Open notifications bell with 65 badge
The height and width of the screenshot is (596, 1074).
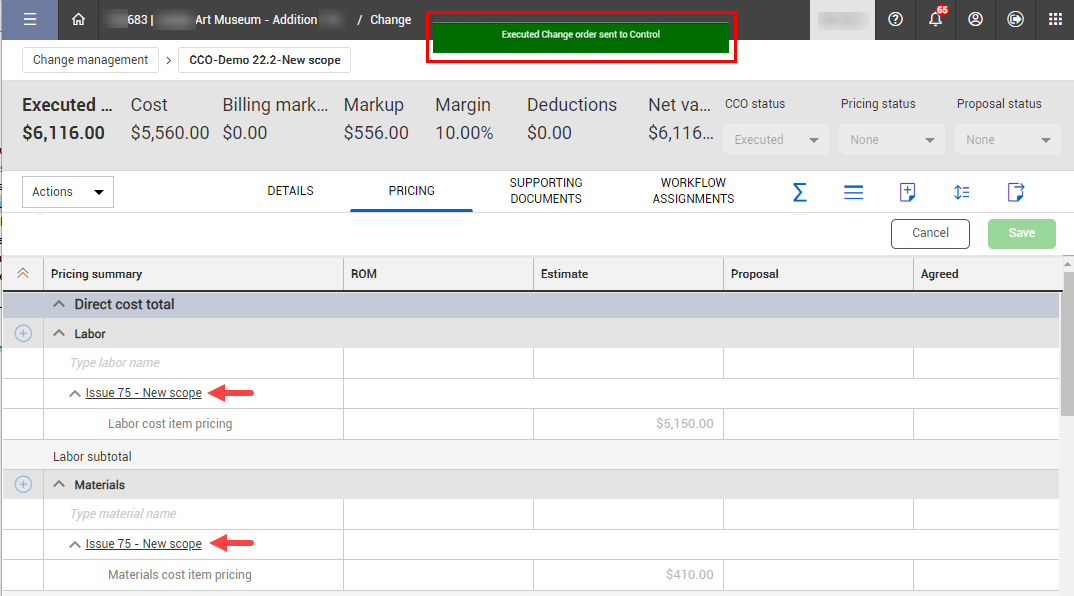935,20
